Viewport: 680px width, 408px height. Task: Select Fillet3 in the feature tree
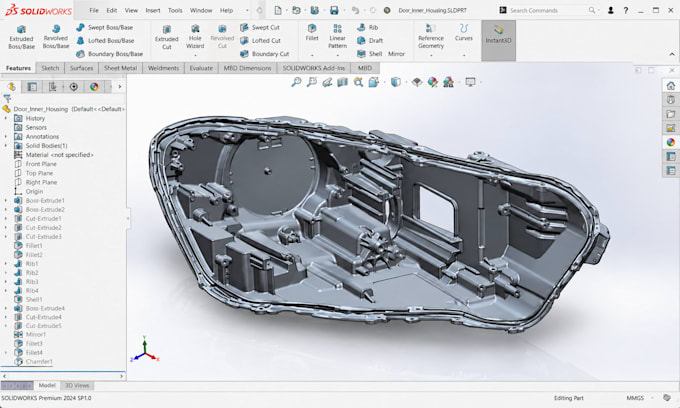point(34,344)
